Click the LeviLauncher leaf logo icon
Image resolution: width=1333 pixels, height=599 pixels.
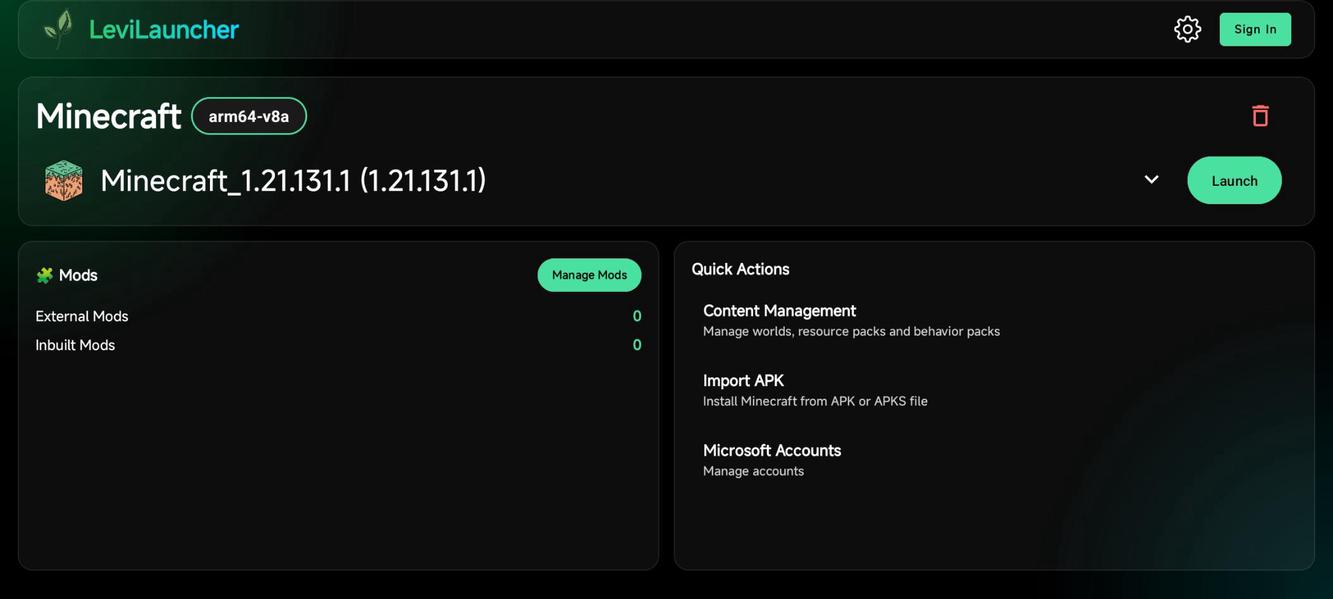click(x=55, y=27)
